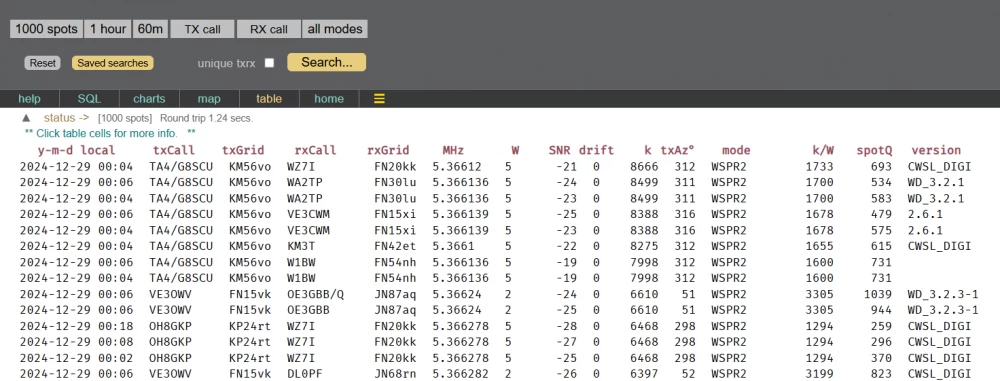Sort by txGrid column header
This screenshot has width=1000, height=381.
[x=243, y=151]
